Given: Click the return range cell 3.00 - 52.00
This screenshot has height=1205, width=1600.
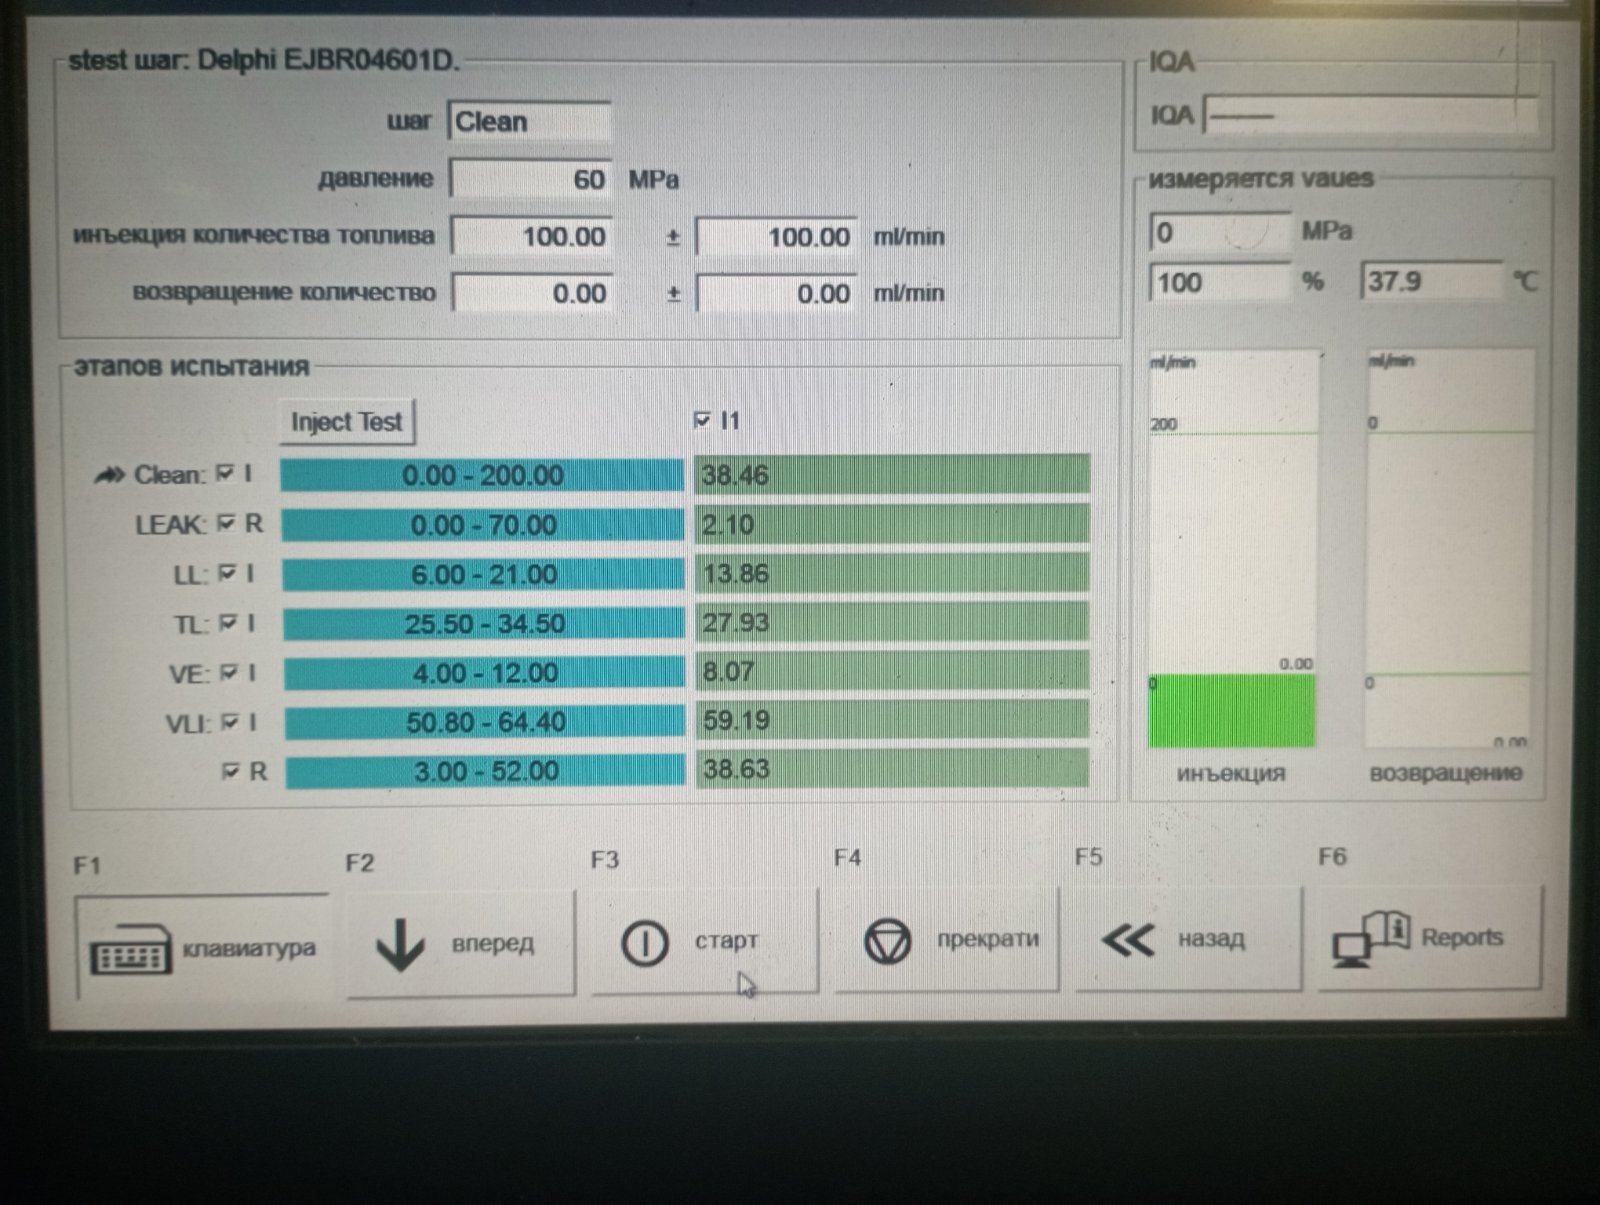Looking at the screenshot, I should (485, 771).
